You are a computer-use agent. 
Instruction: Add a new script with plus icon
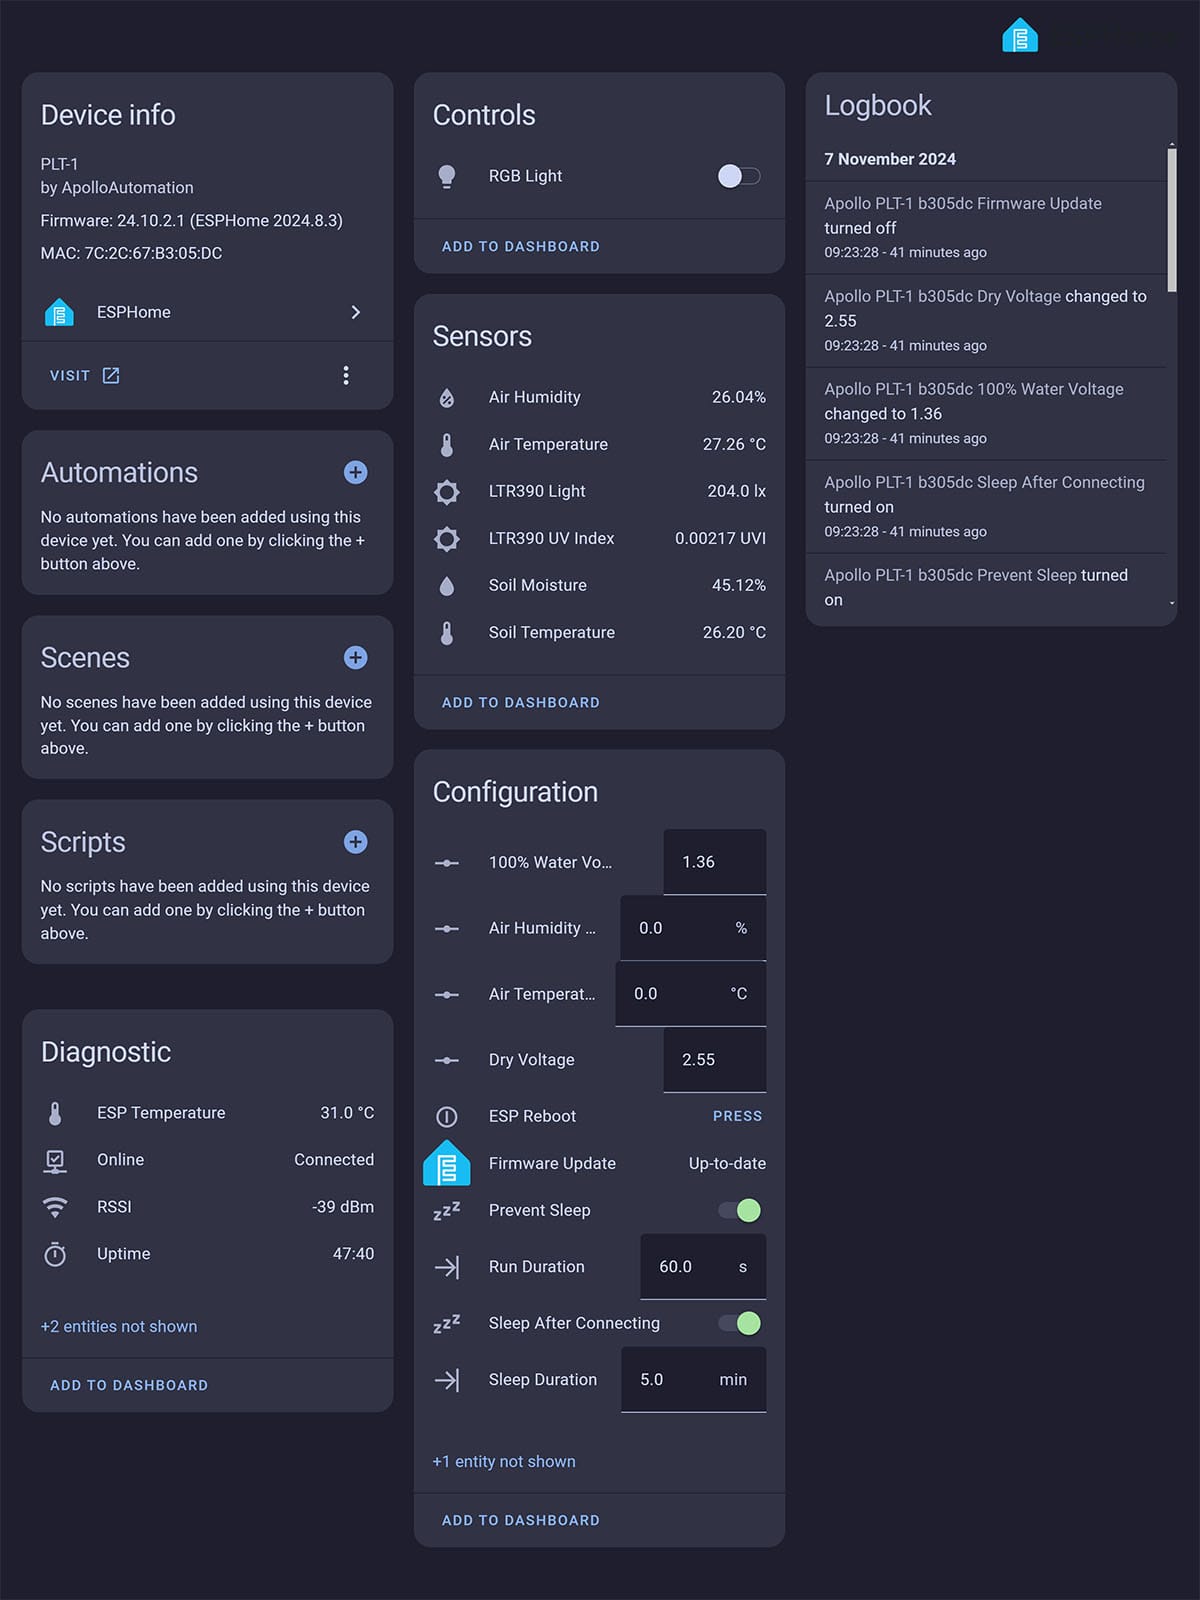click(355, 842)
